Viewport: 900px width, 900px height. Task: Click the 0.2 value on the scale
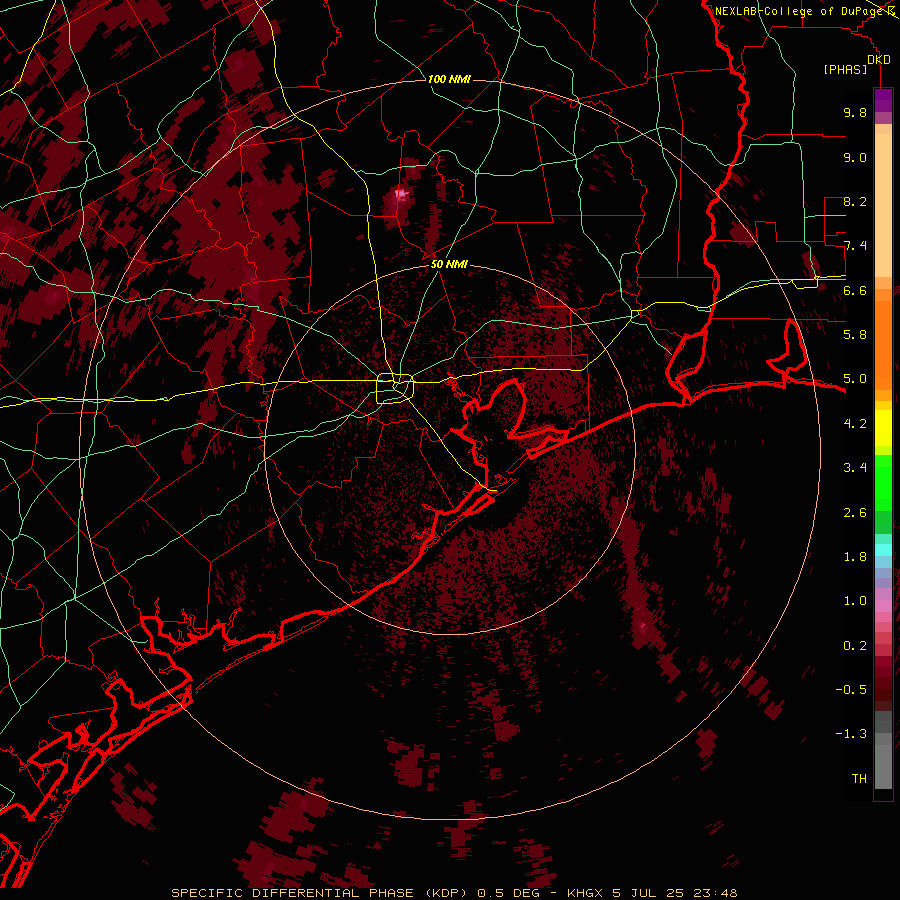pos(855,646)
